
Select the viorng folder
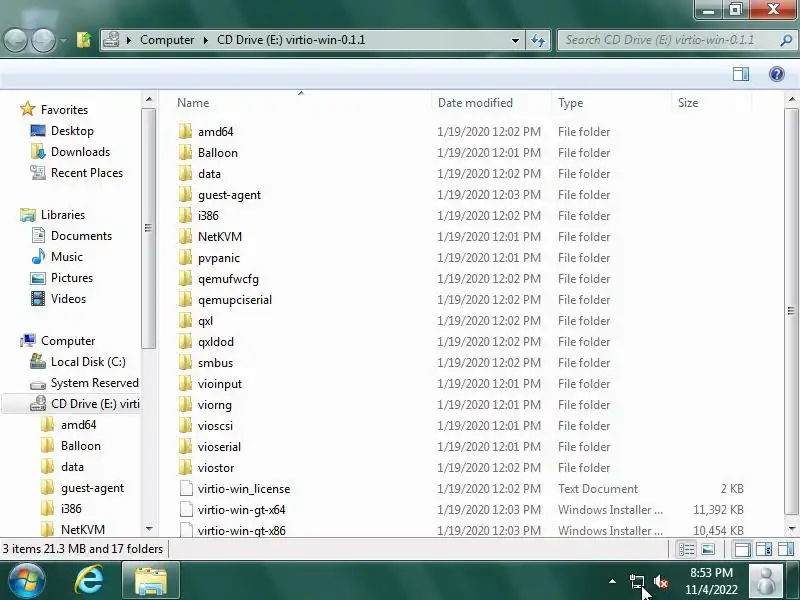(x=215, y=405)
